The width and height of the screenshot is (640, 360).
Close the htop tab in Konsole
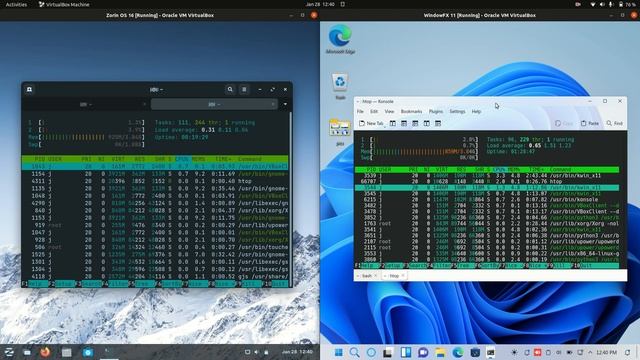pos(403,276)
